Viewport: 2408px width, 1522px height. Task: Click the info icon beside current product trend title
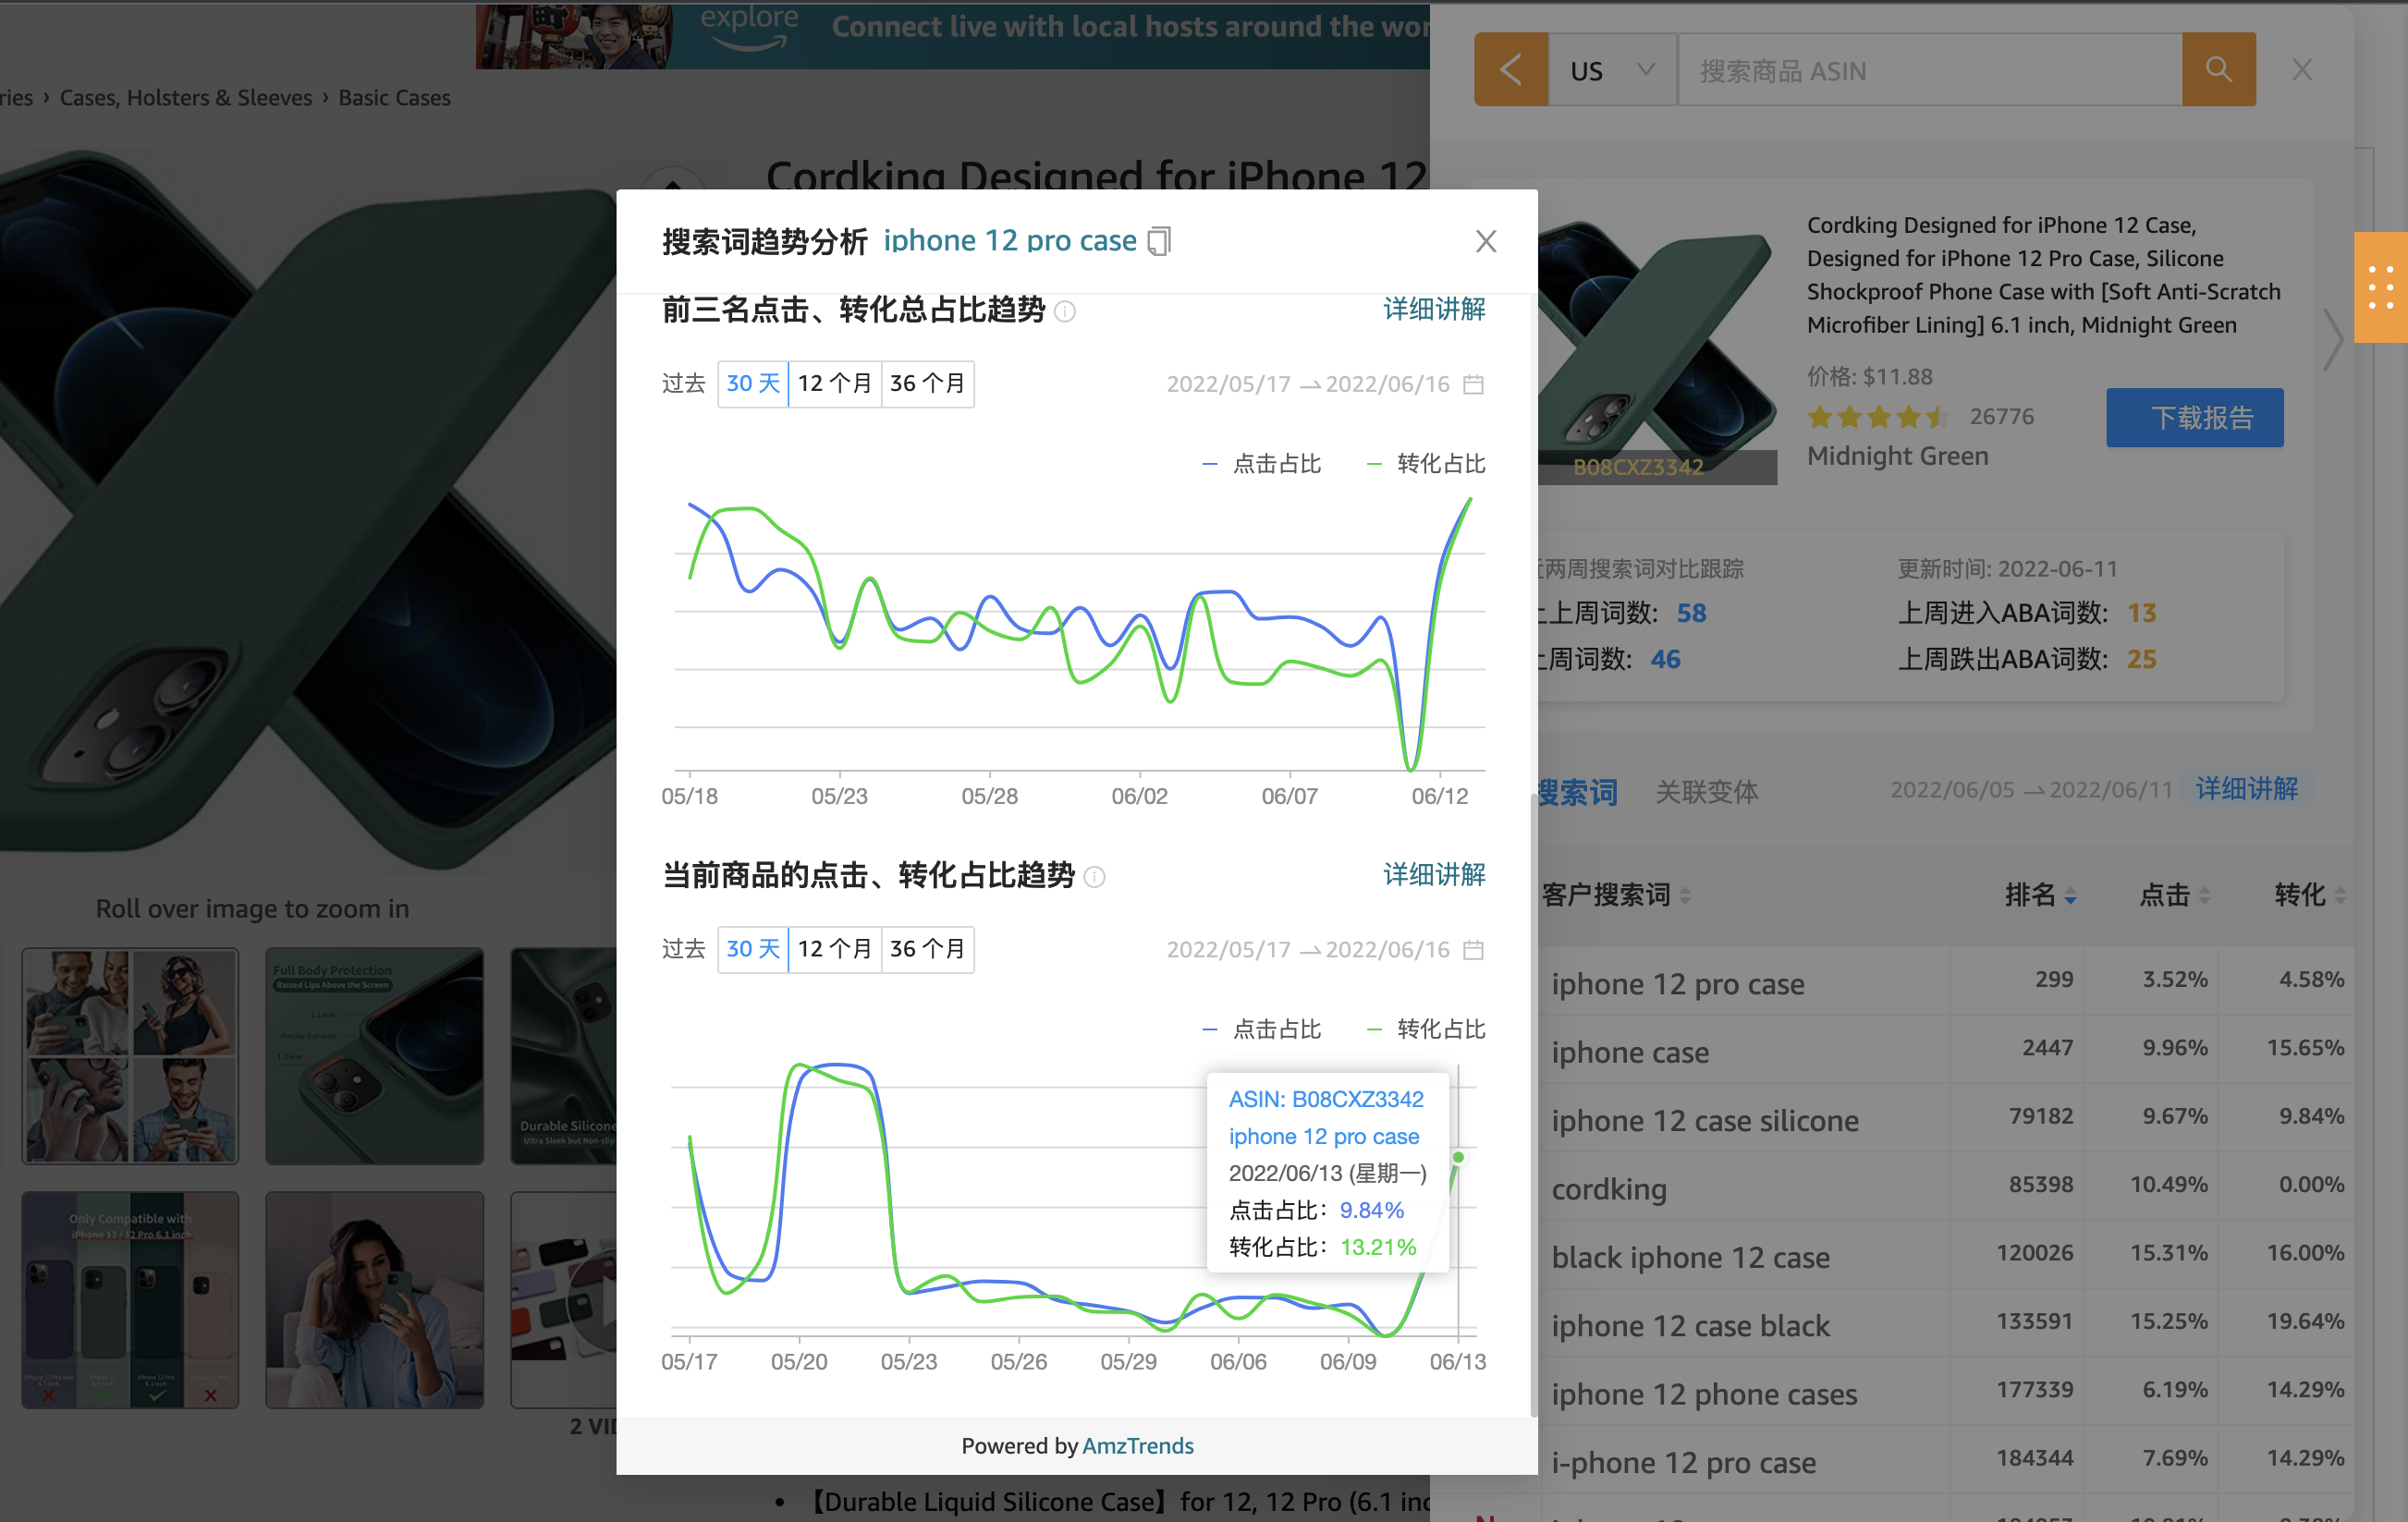pos(1094,877)
